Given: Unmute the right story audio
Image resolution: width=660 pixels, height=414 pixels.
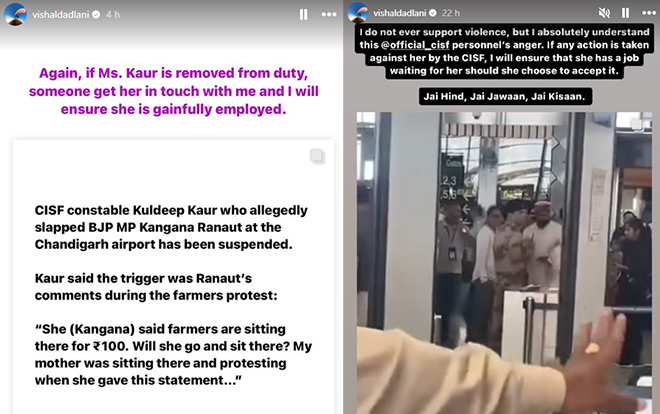Looking at the screenshot, I should pos(604,13).
